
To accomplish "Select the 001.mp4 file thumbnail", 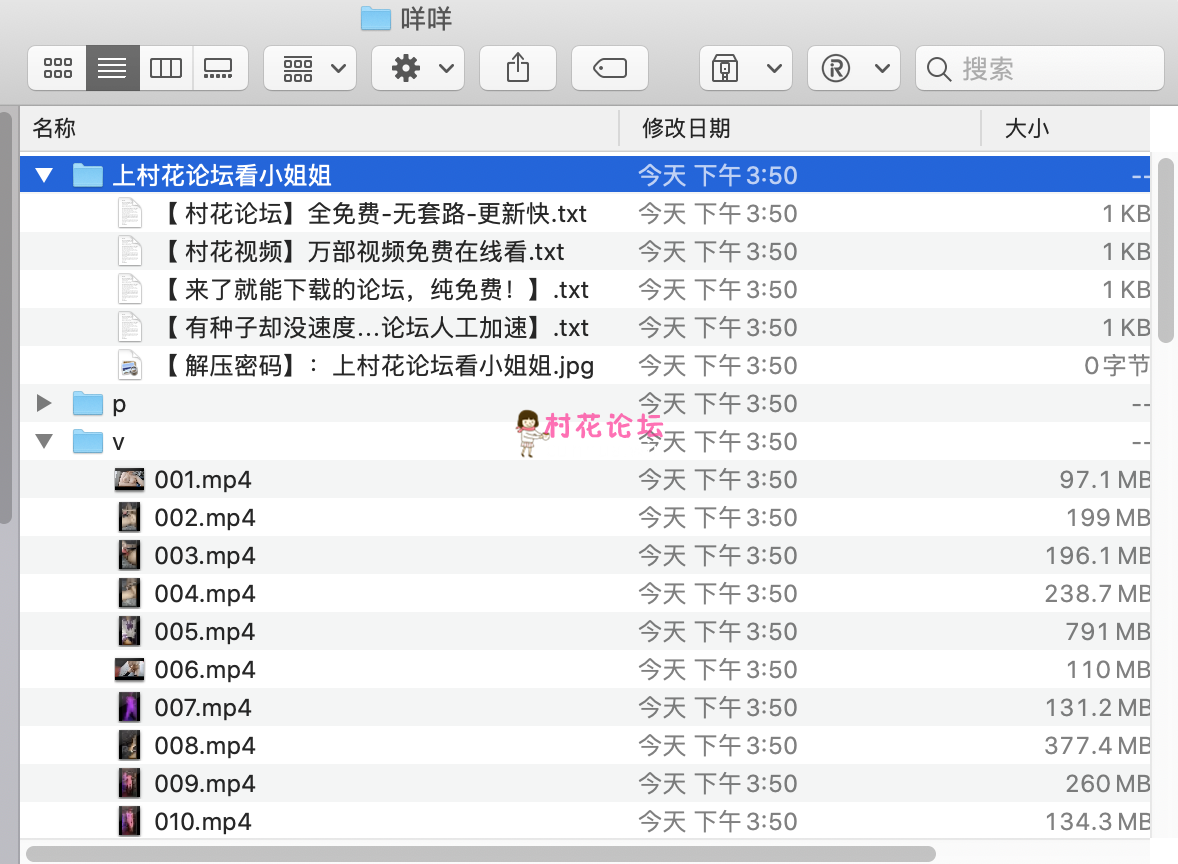I will pyautogui.click(x=129, y=480).
